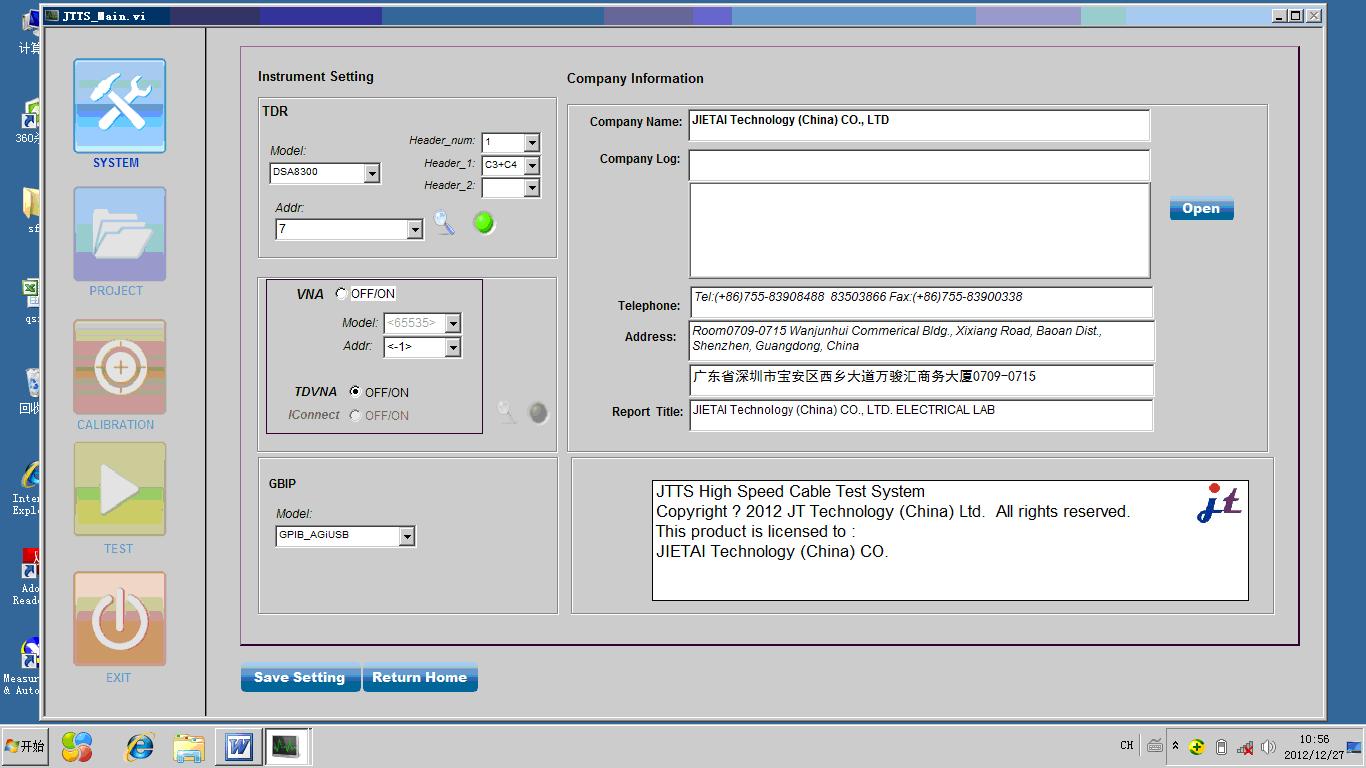Open the GBIP Model GPIB_AGiUSB dropdown
This screenshot has height=768, width=1366.
(x=406, y=536)
